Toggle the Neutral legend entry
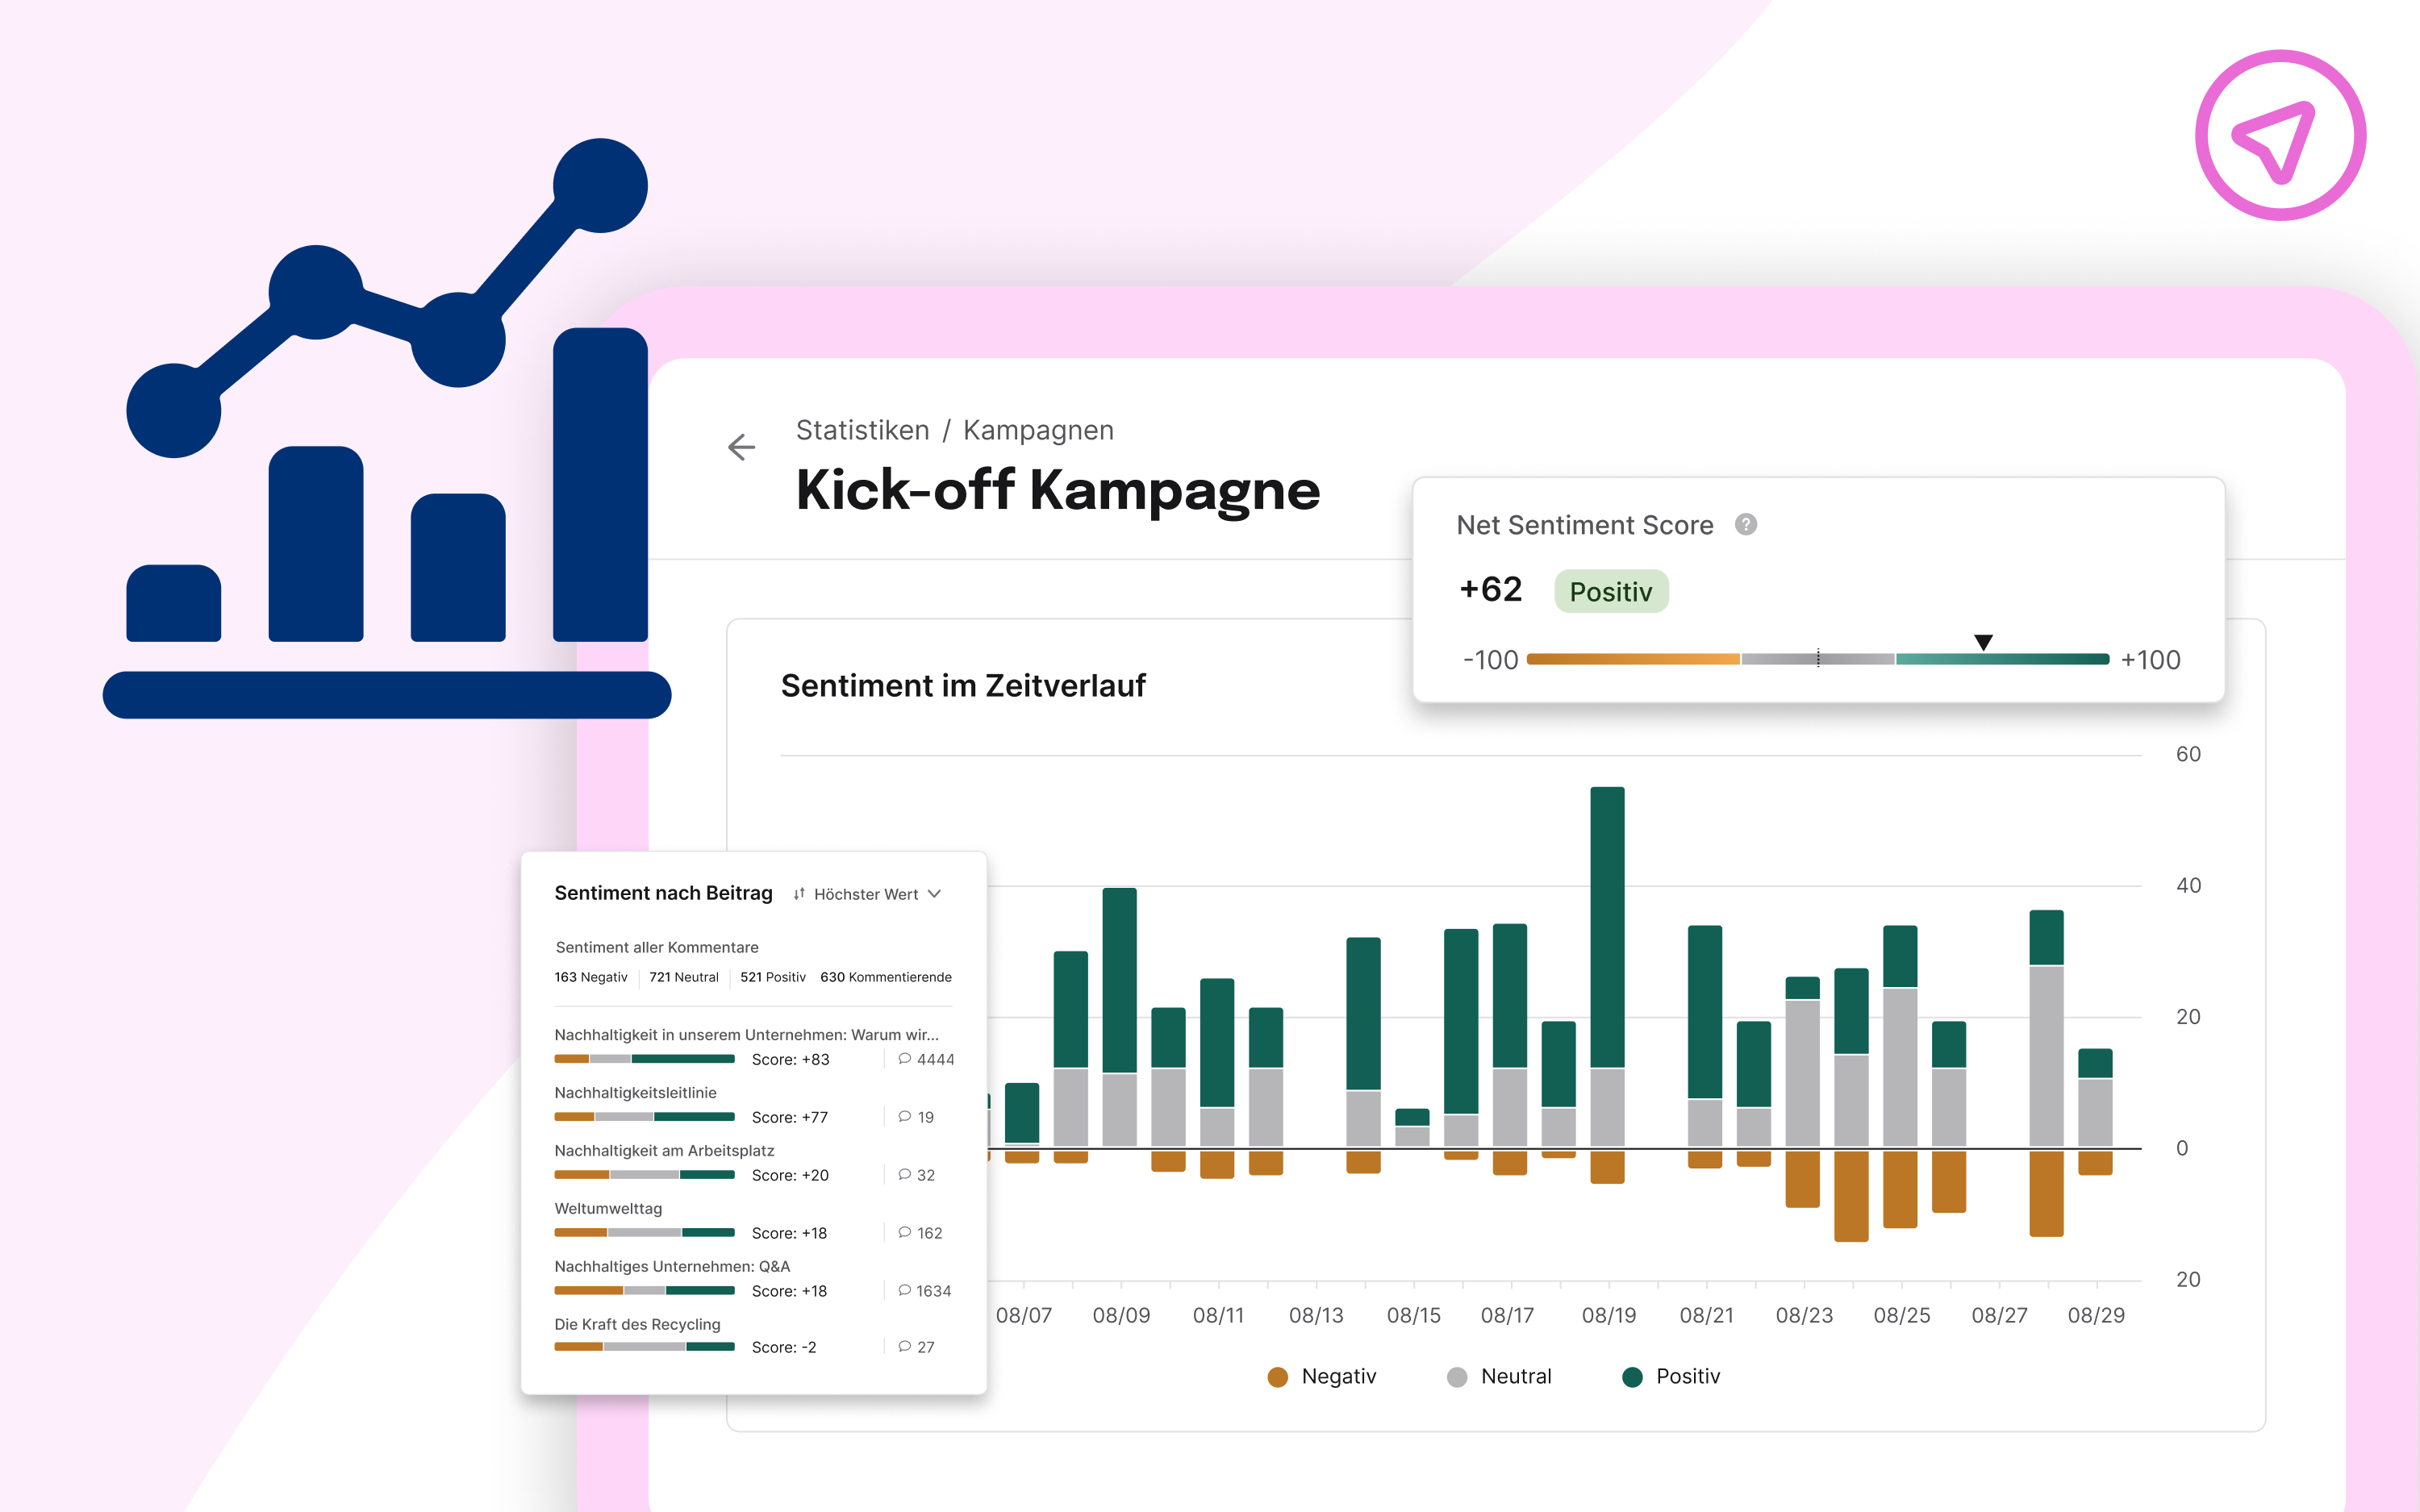This screenshot has width=2420, height=1512. [1499, 1377]
